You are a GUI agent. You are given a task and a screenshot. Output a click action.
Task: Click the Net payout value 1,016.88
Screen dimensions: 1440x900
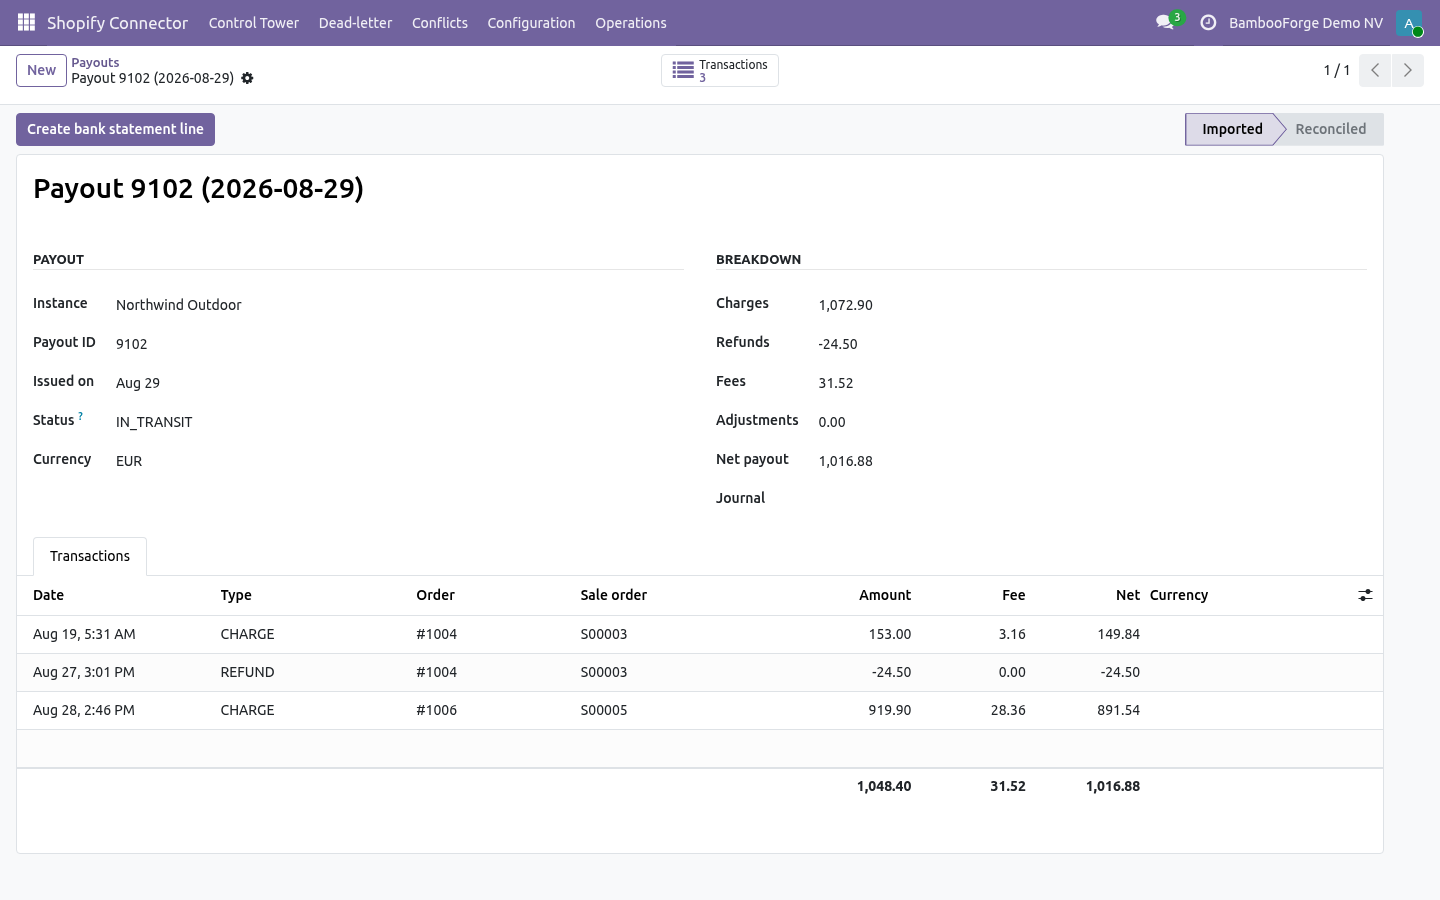846,461
